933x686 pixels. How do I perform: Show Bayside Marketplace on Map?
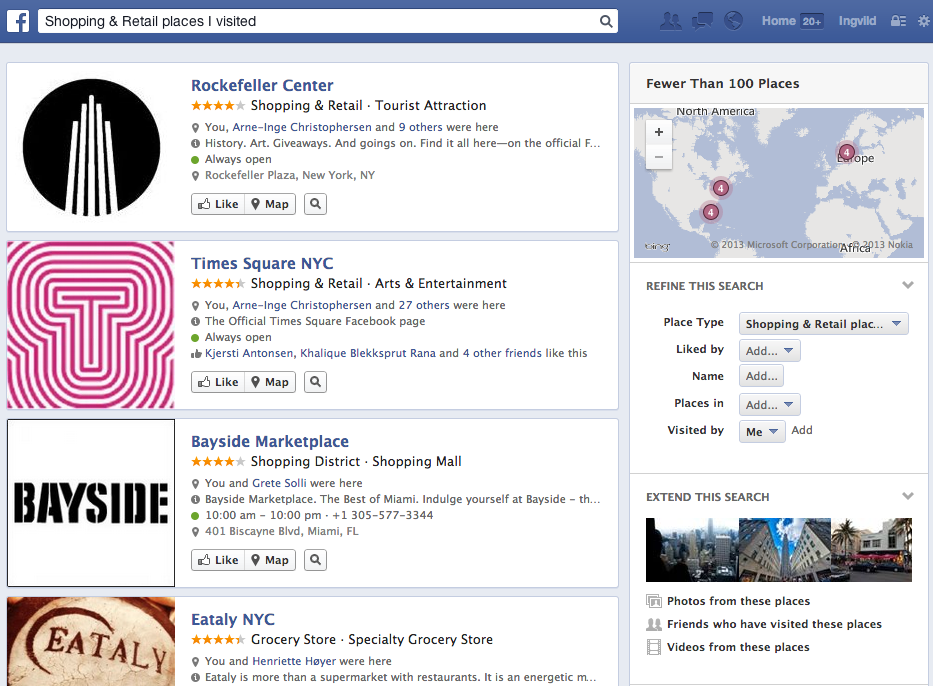[x=270, y=560]
